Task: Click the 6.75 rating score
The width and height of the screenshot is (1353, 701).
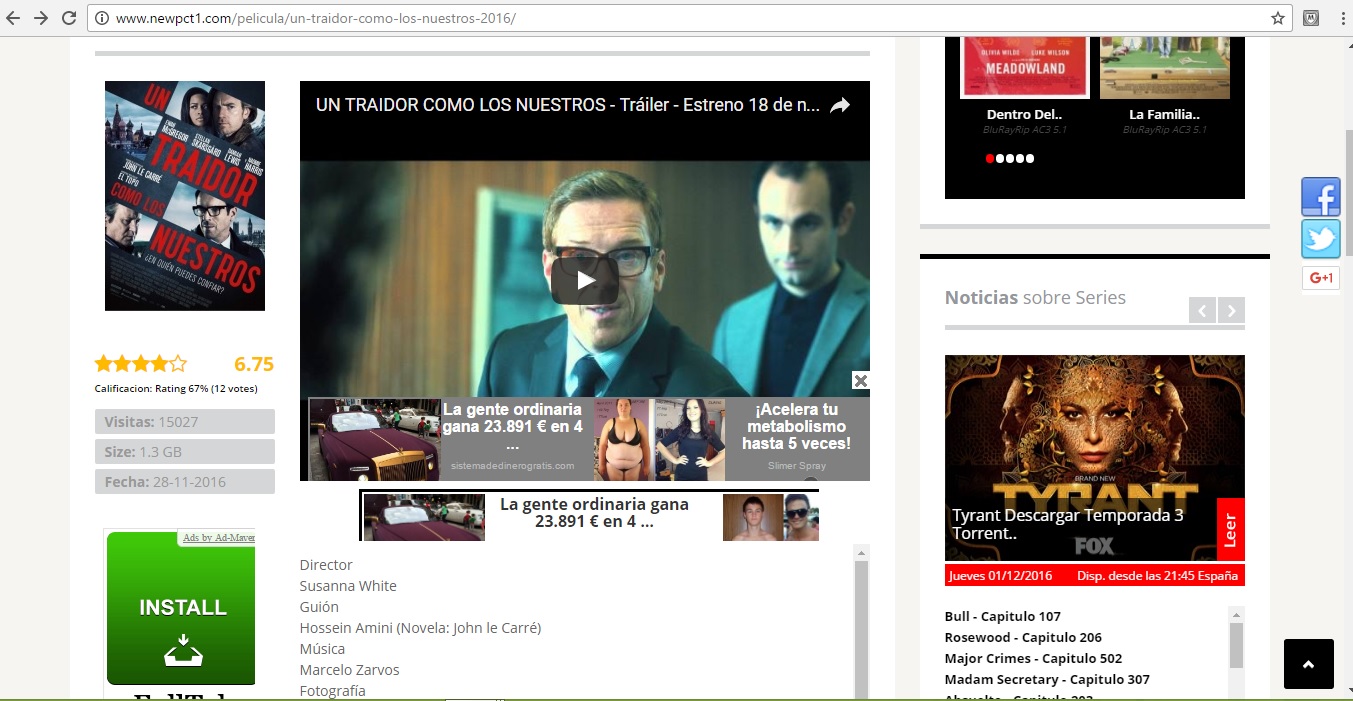Action: [254, 364]
